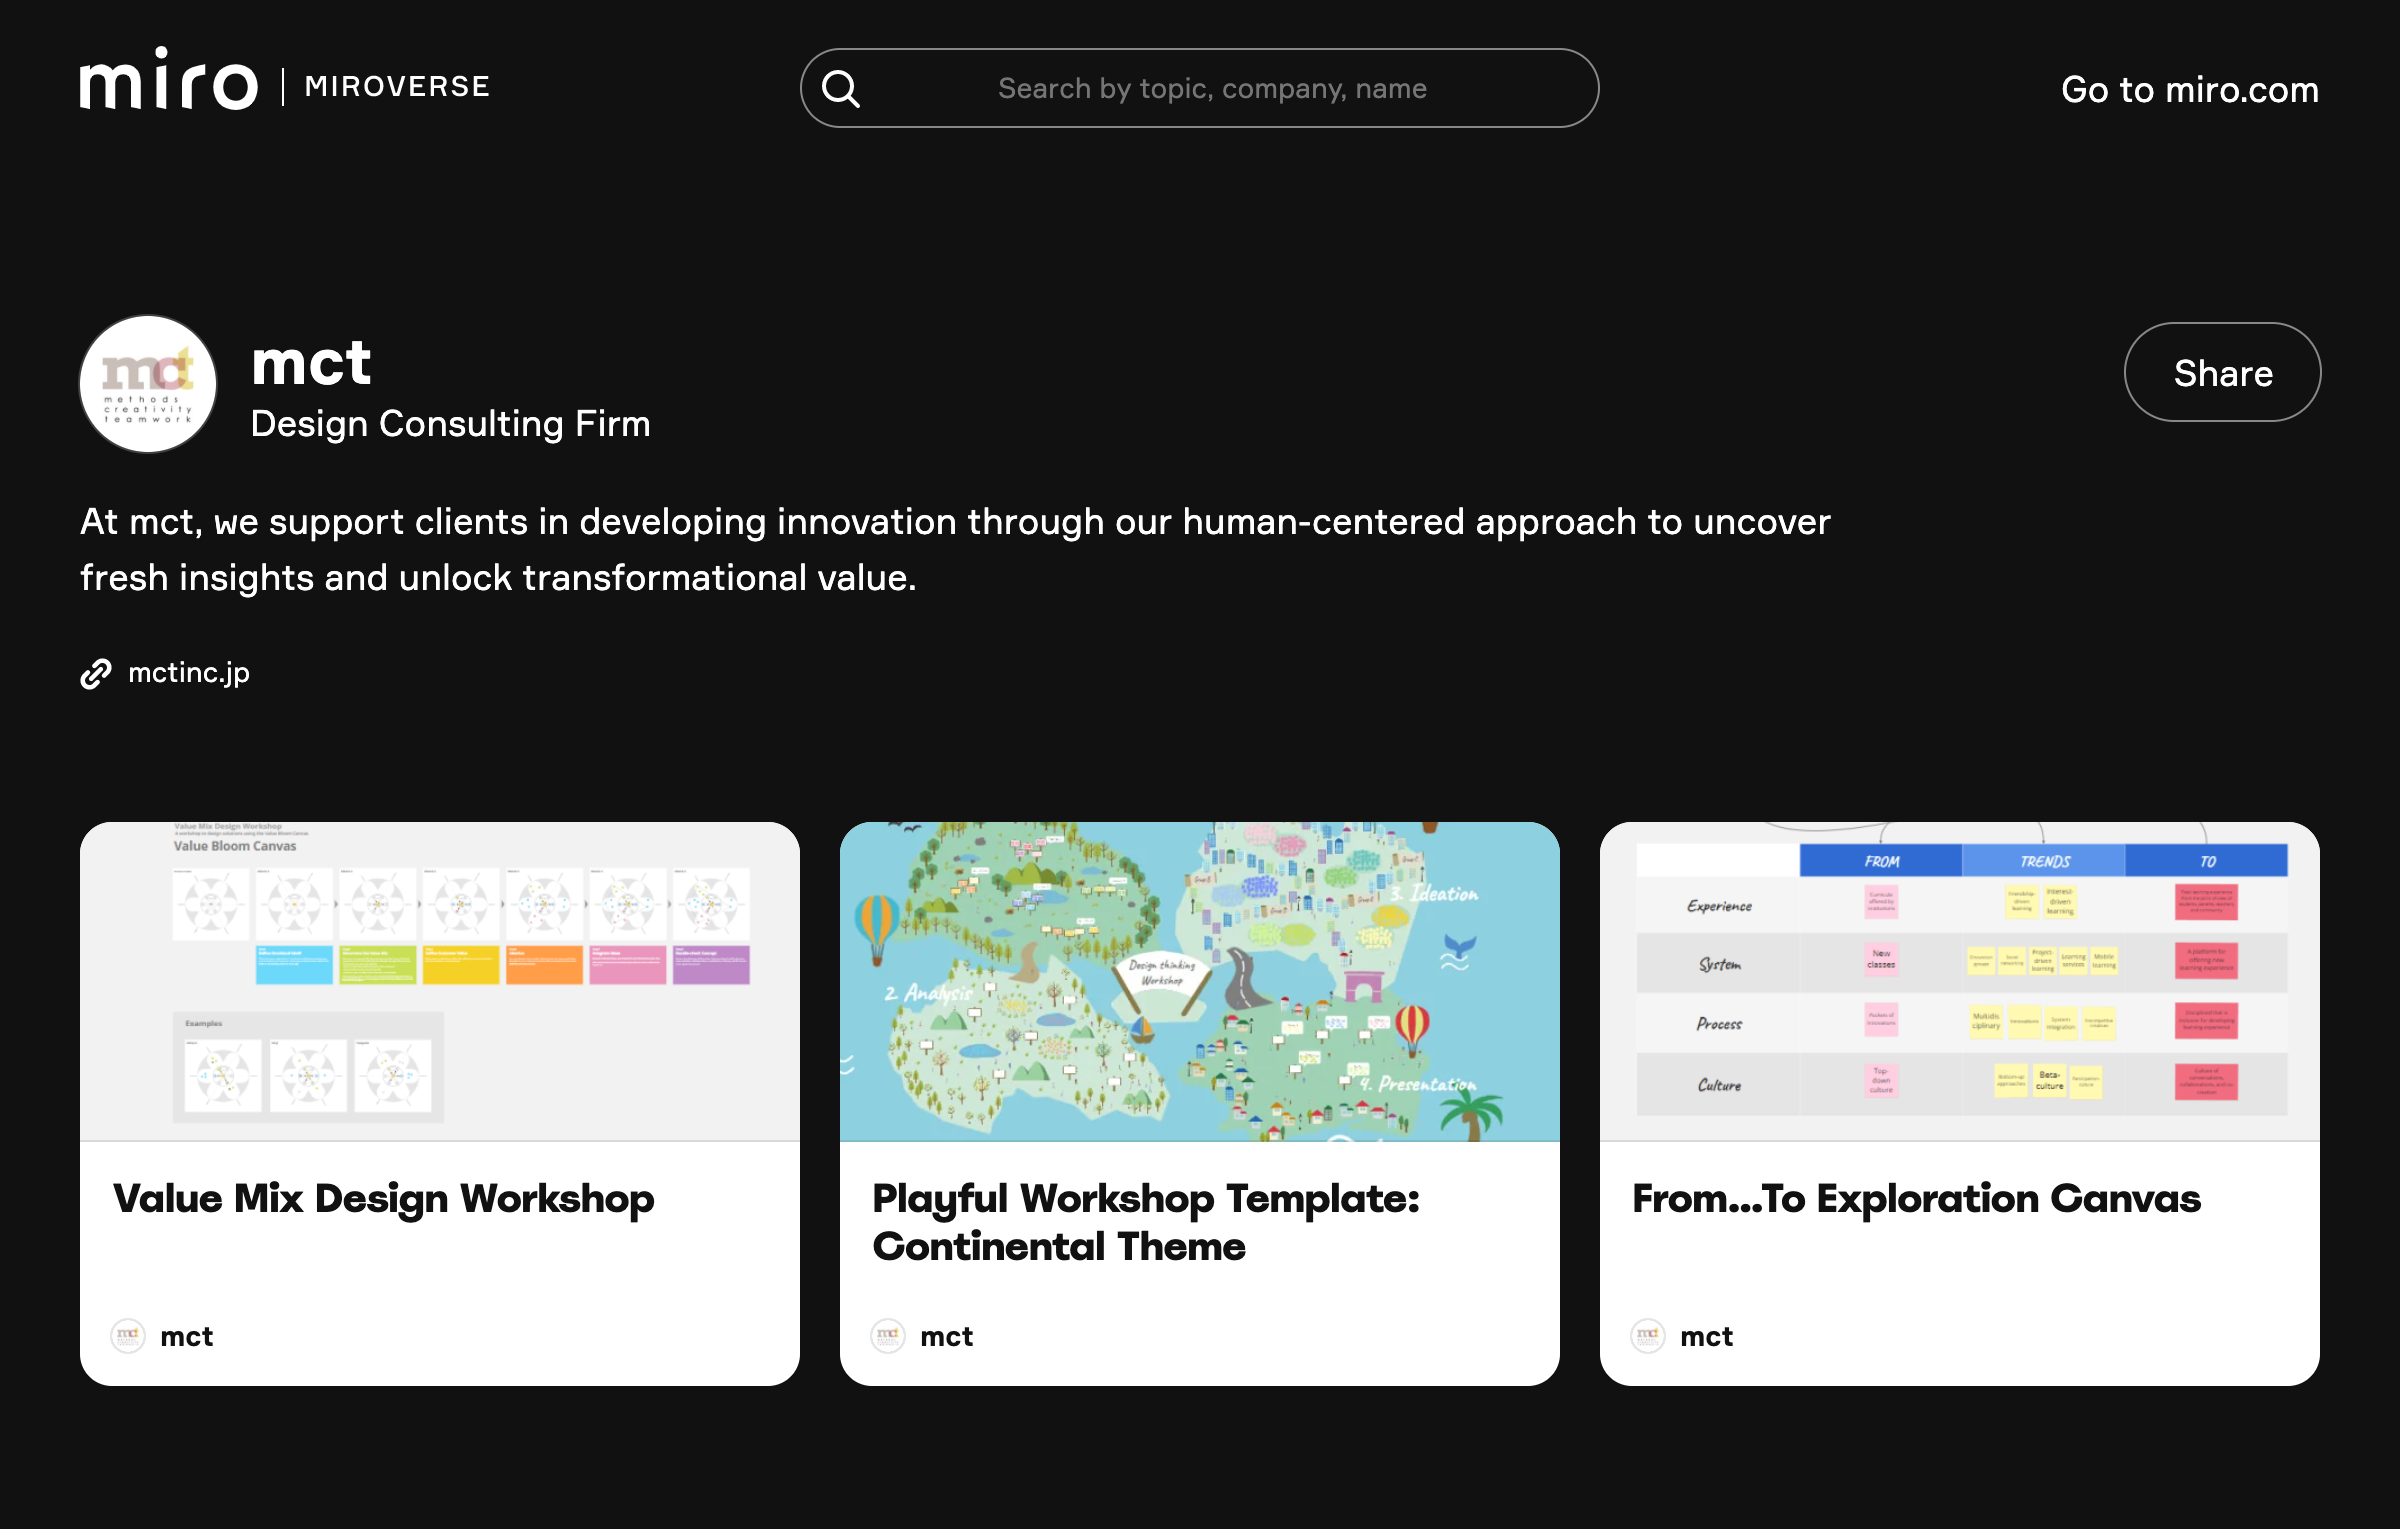Open the From/Trends/To table thumbnail
Viewport: 2400px width, 1529px height.
click(x=1960, y=981)
